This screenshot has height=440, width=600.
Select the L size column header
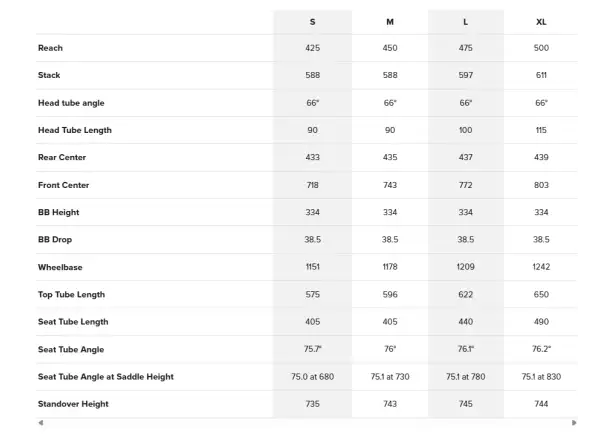pos(466,22)
